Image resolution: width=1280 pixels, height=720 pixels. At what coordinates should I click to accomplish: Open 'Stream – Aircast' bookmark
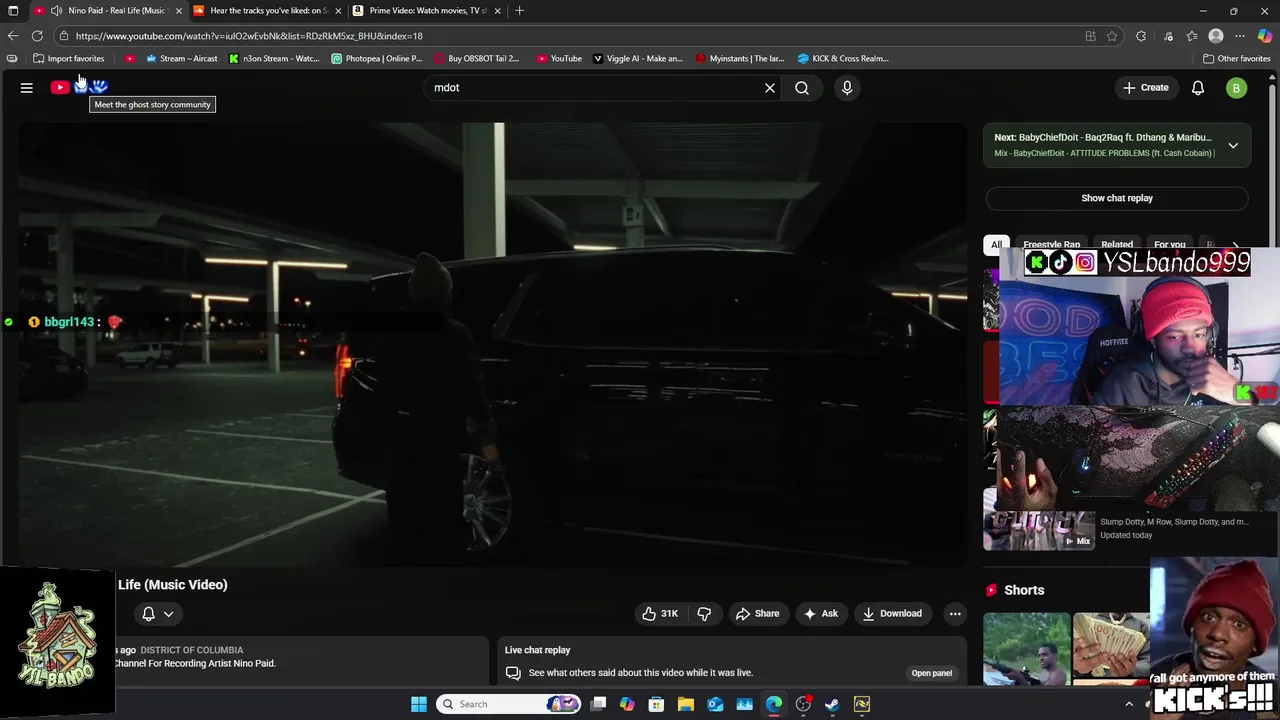(181, 58)
